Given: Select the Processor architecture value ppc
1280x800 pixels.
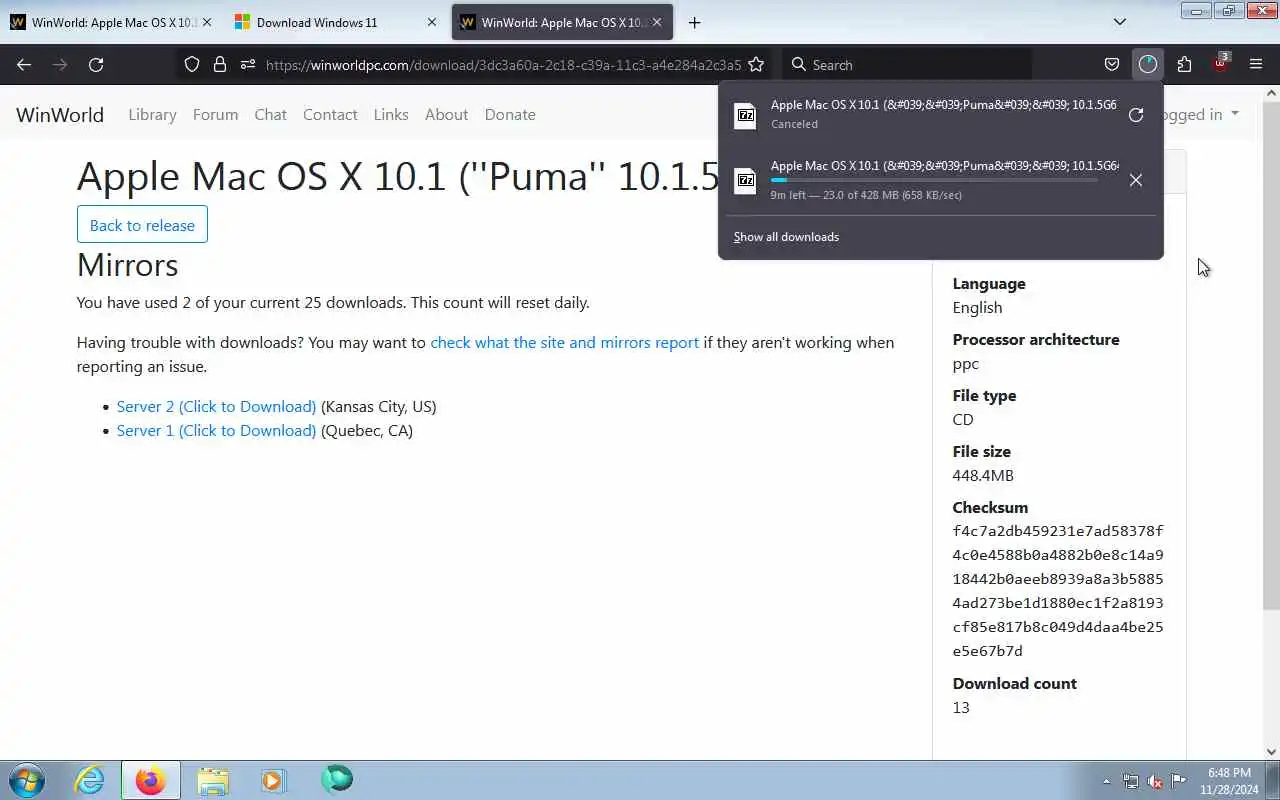Looking at the screenshot, I should tap(966, 363).
